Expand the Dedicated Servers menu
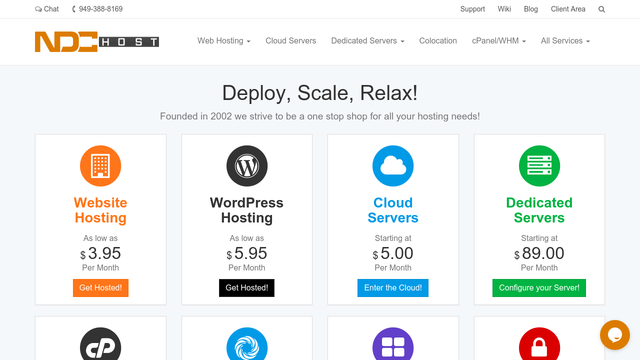This screenshot has height=360, width=640. [367, 41]
